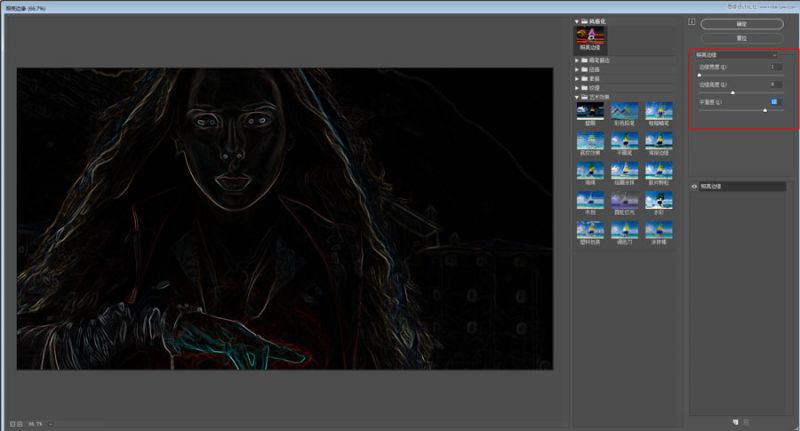
Task: Click the Reset (复位) button
Action: pos(741,37)
